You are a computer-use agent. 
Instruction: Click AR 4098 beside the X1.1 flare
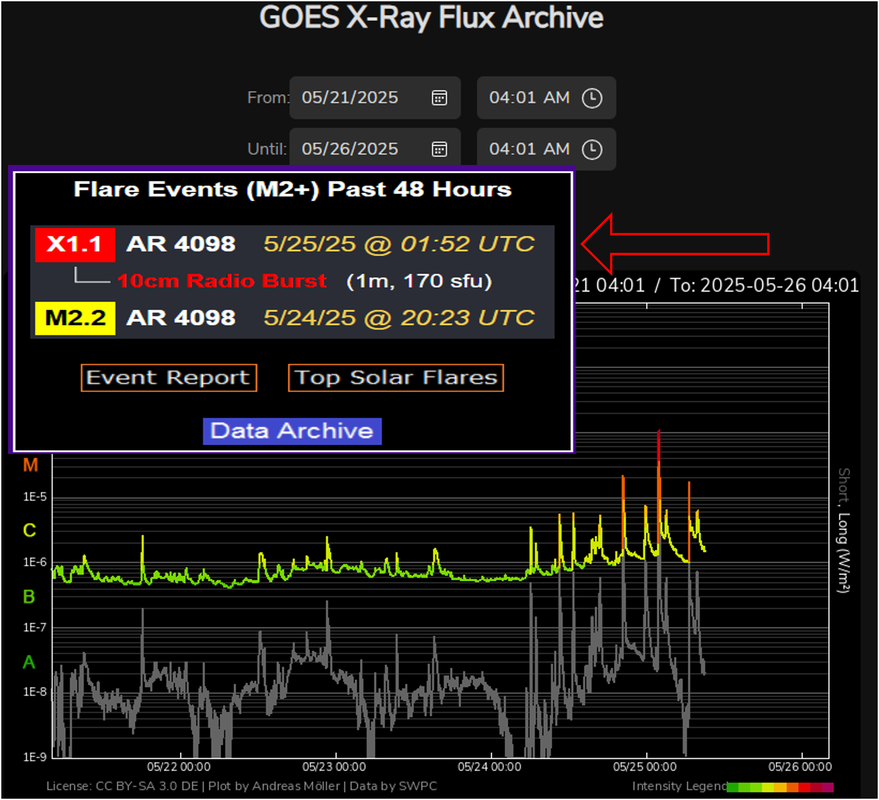point(181,244)
